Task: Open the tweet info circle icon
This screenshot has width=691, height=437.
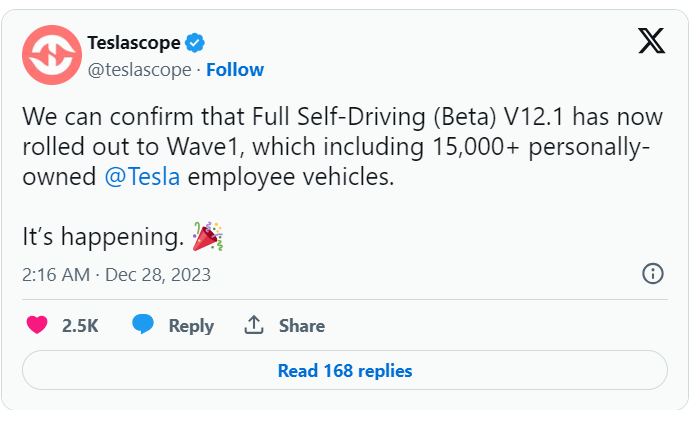Action: coord(653,274)
